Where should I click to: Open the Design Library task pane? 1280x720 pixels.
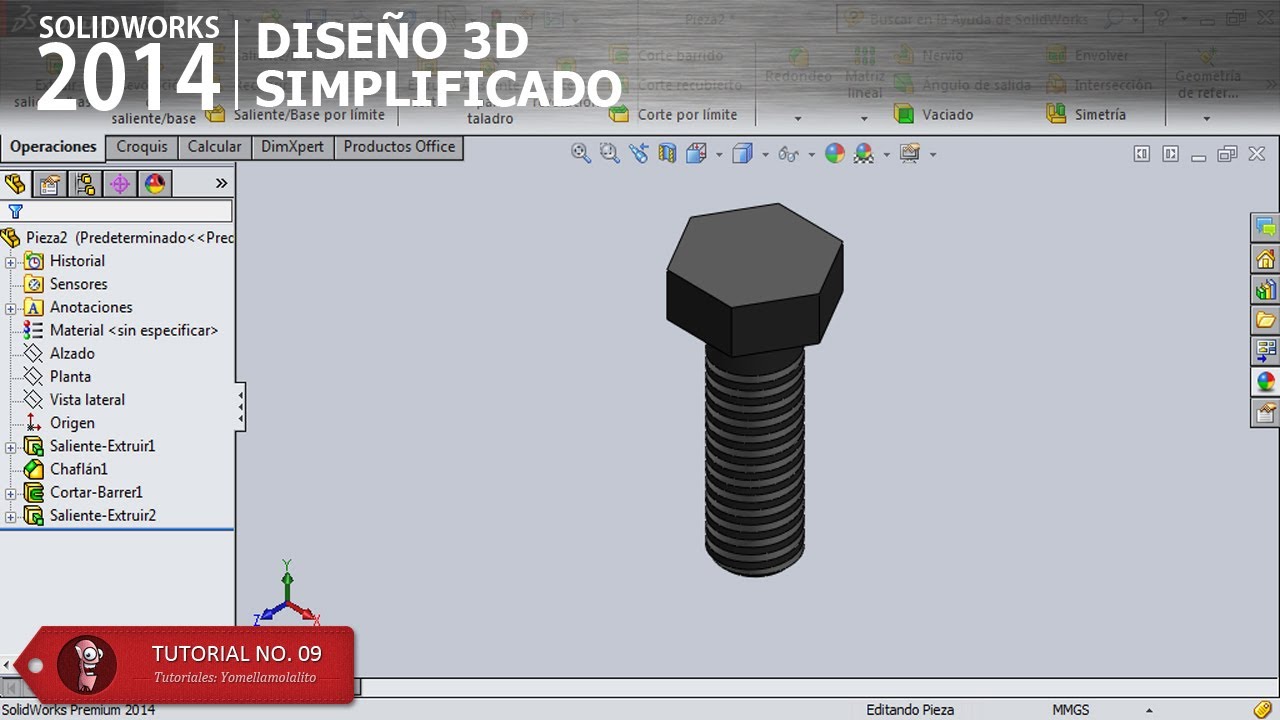1265,290
